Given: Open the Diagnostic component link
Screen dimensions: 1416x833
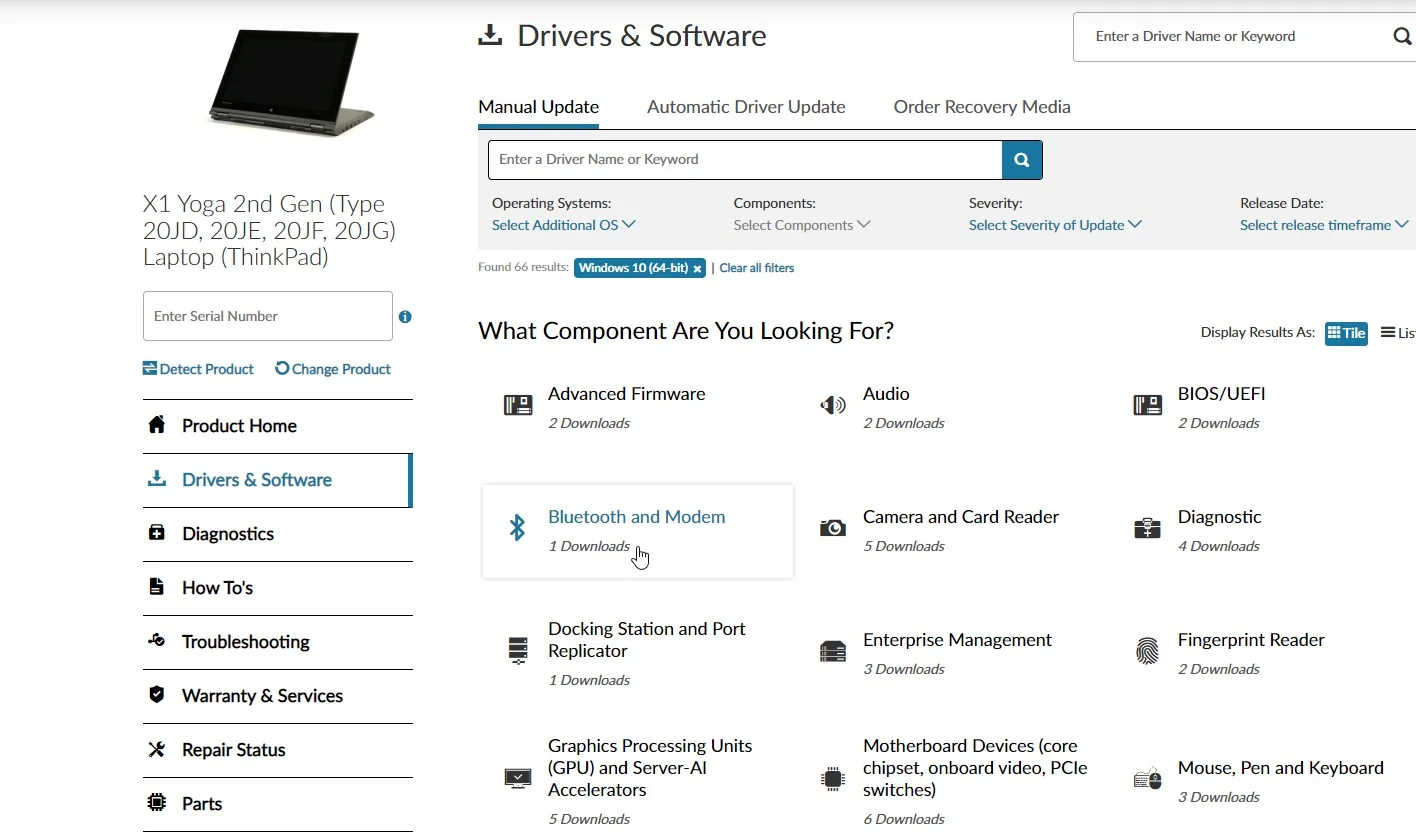Looking at the screenshot, I should click(x=1219, y=517).
